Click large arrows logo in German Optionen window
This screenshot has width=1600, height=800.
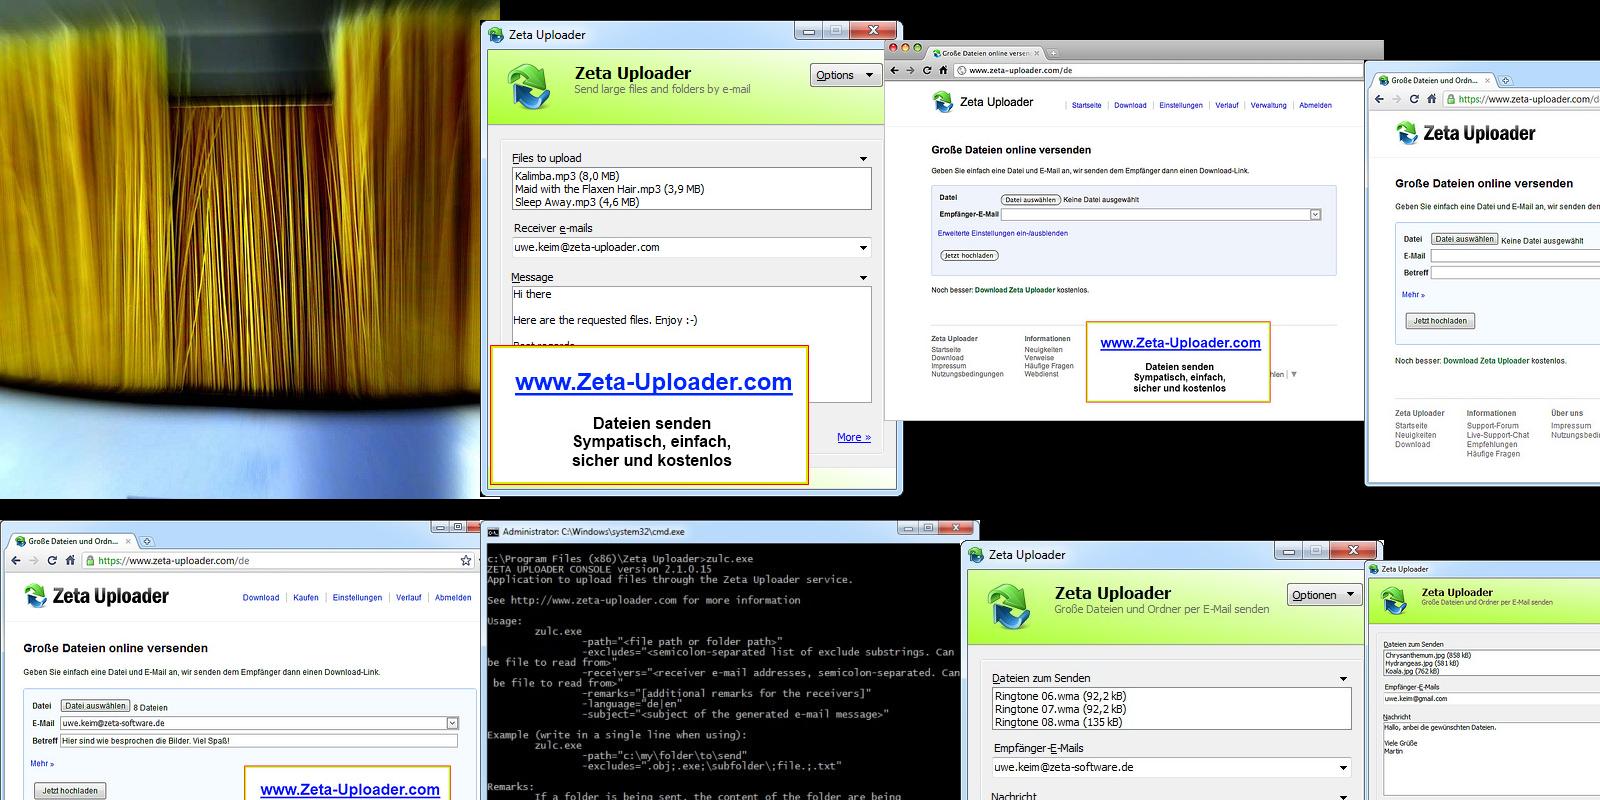tap(1009, 606)
